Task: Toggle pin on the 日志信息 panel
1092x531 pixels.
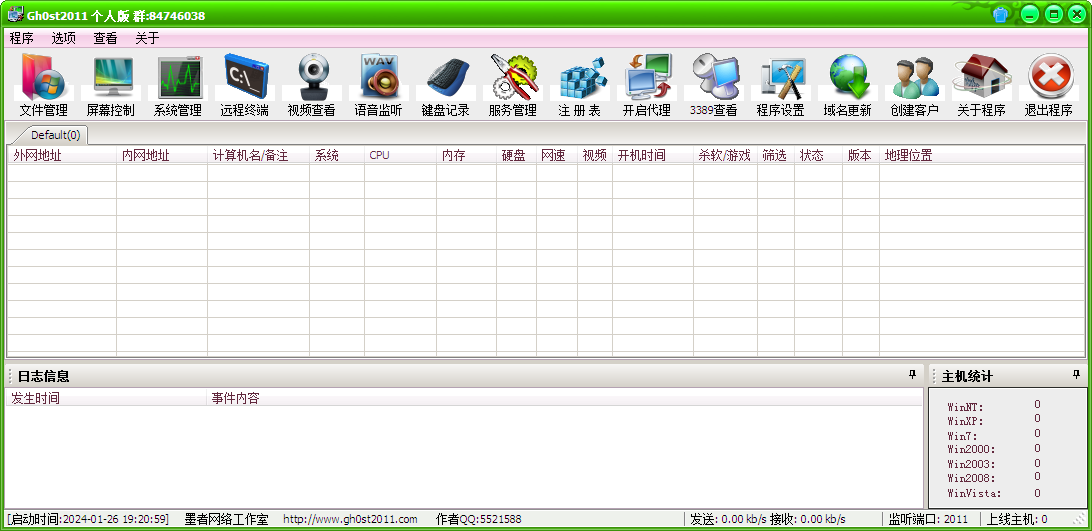Action: point(912,375)
